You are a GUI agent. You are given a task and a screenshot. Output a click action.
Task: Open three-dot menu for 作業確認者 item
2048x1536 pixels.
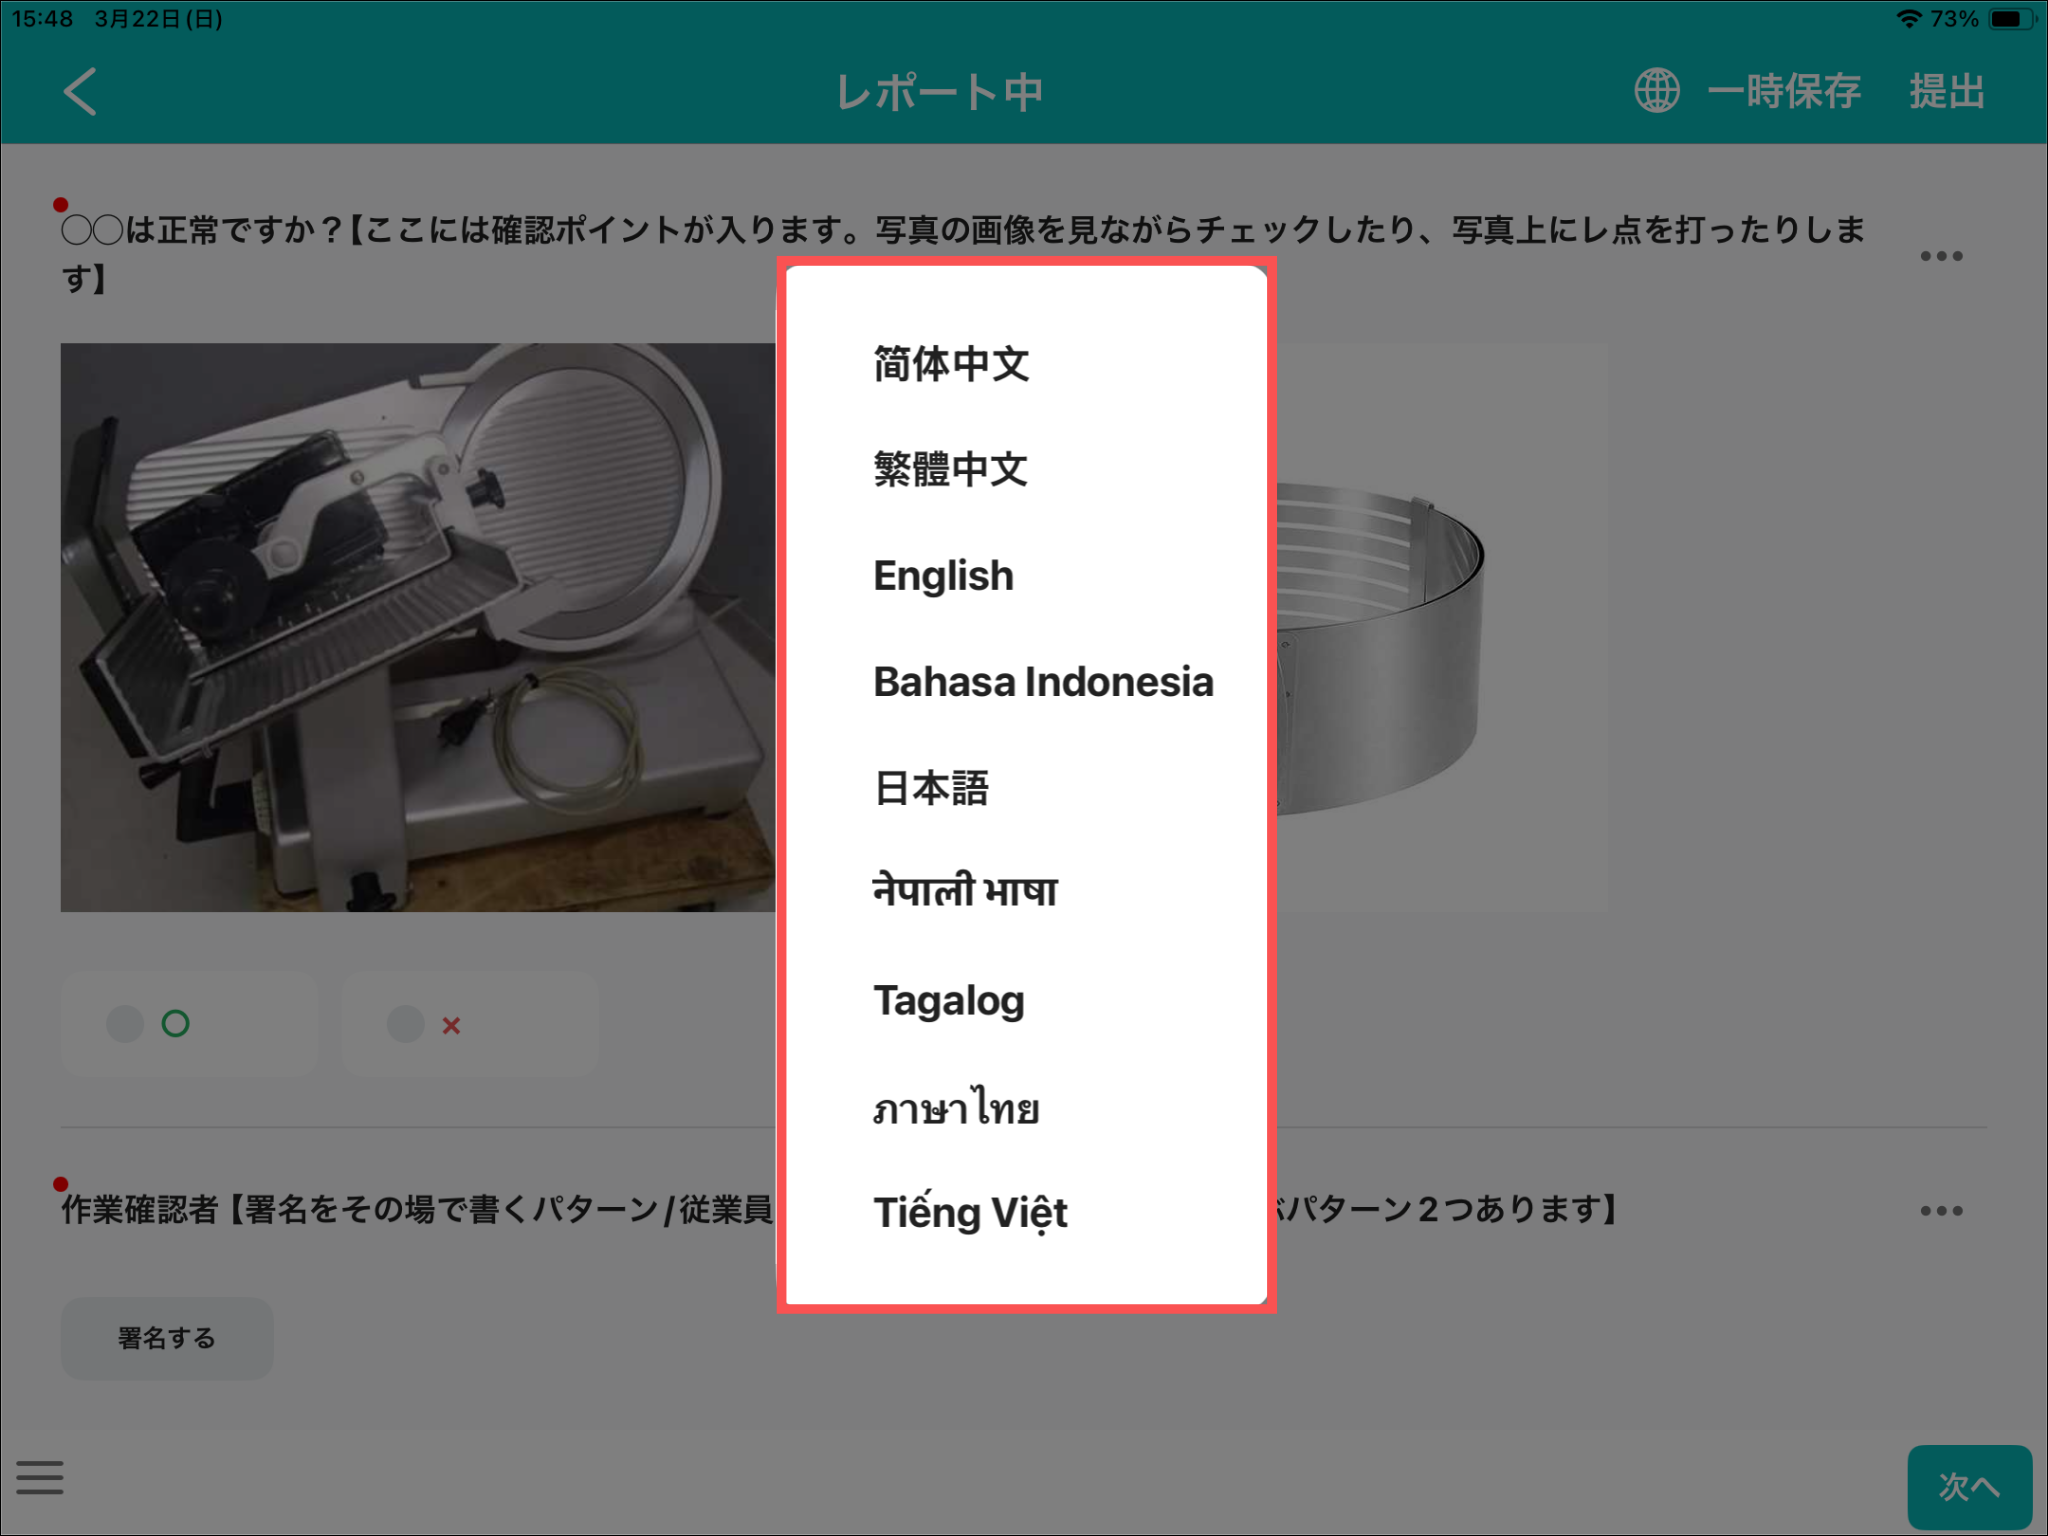pyautogui.click(x=1940, y=1211)
